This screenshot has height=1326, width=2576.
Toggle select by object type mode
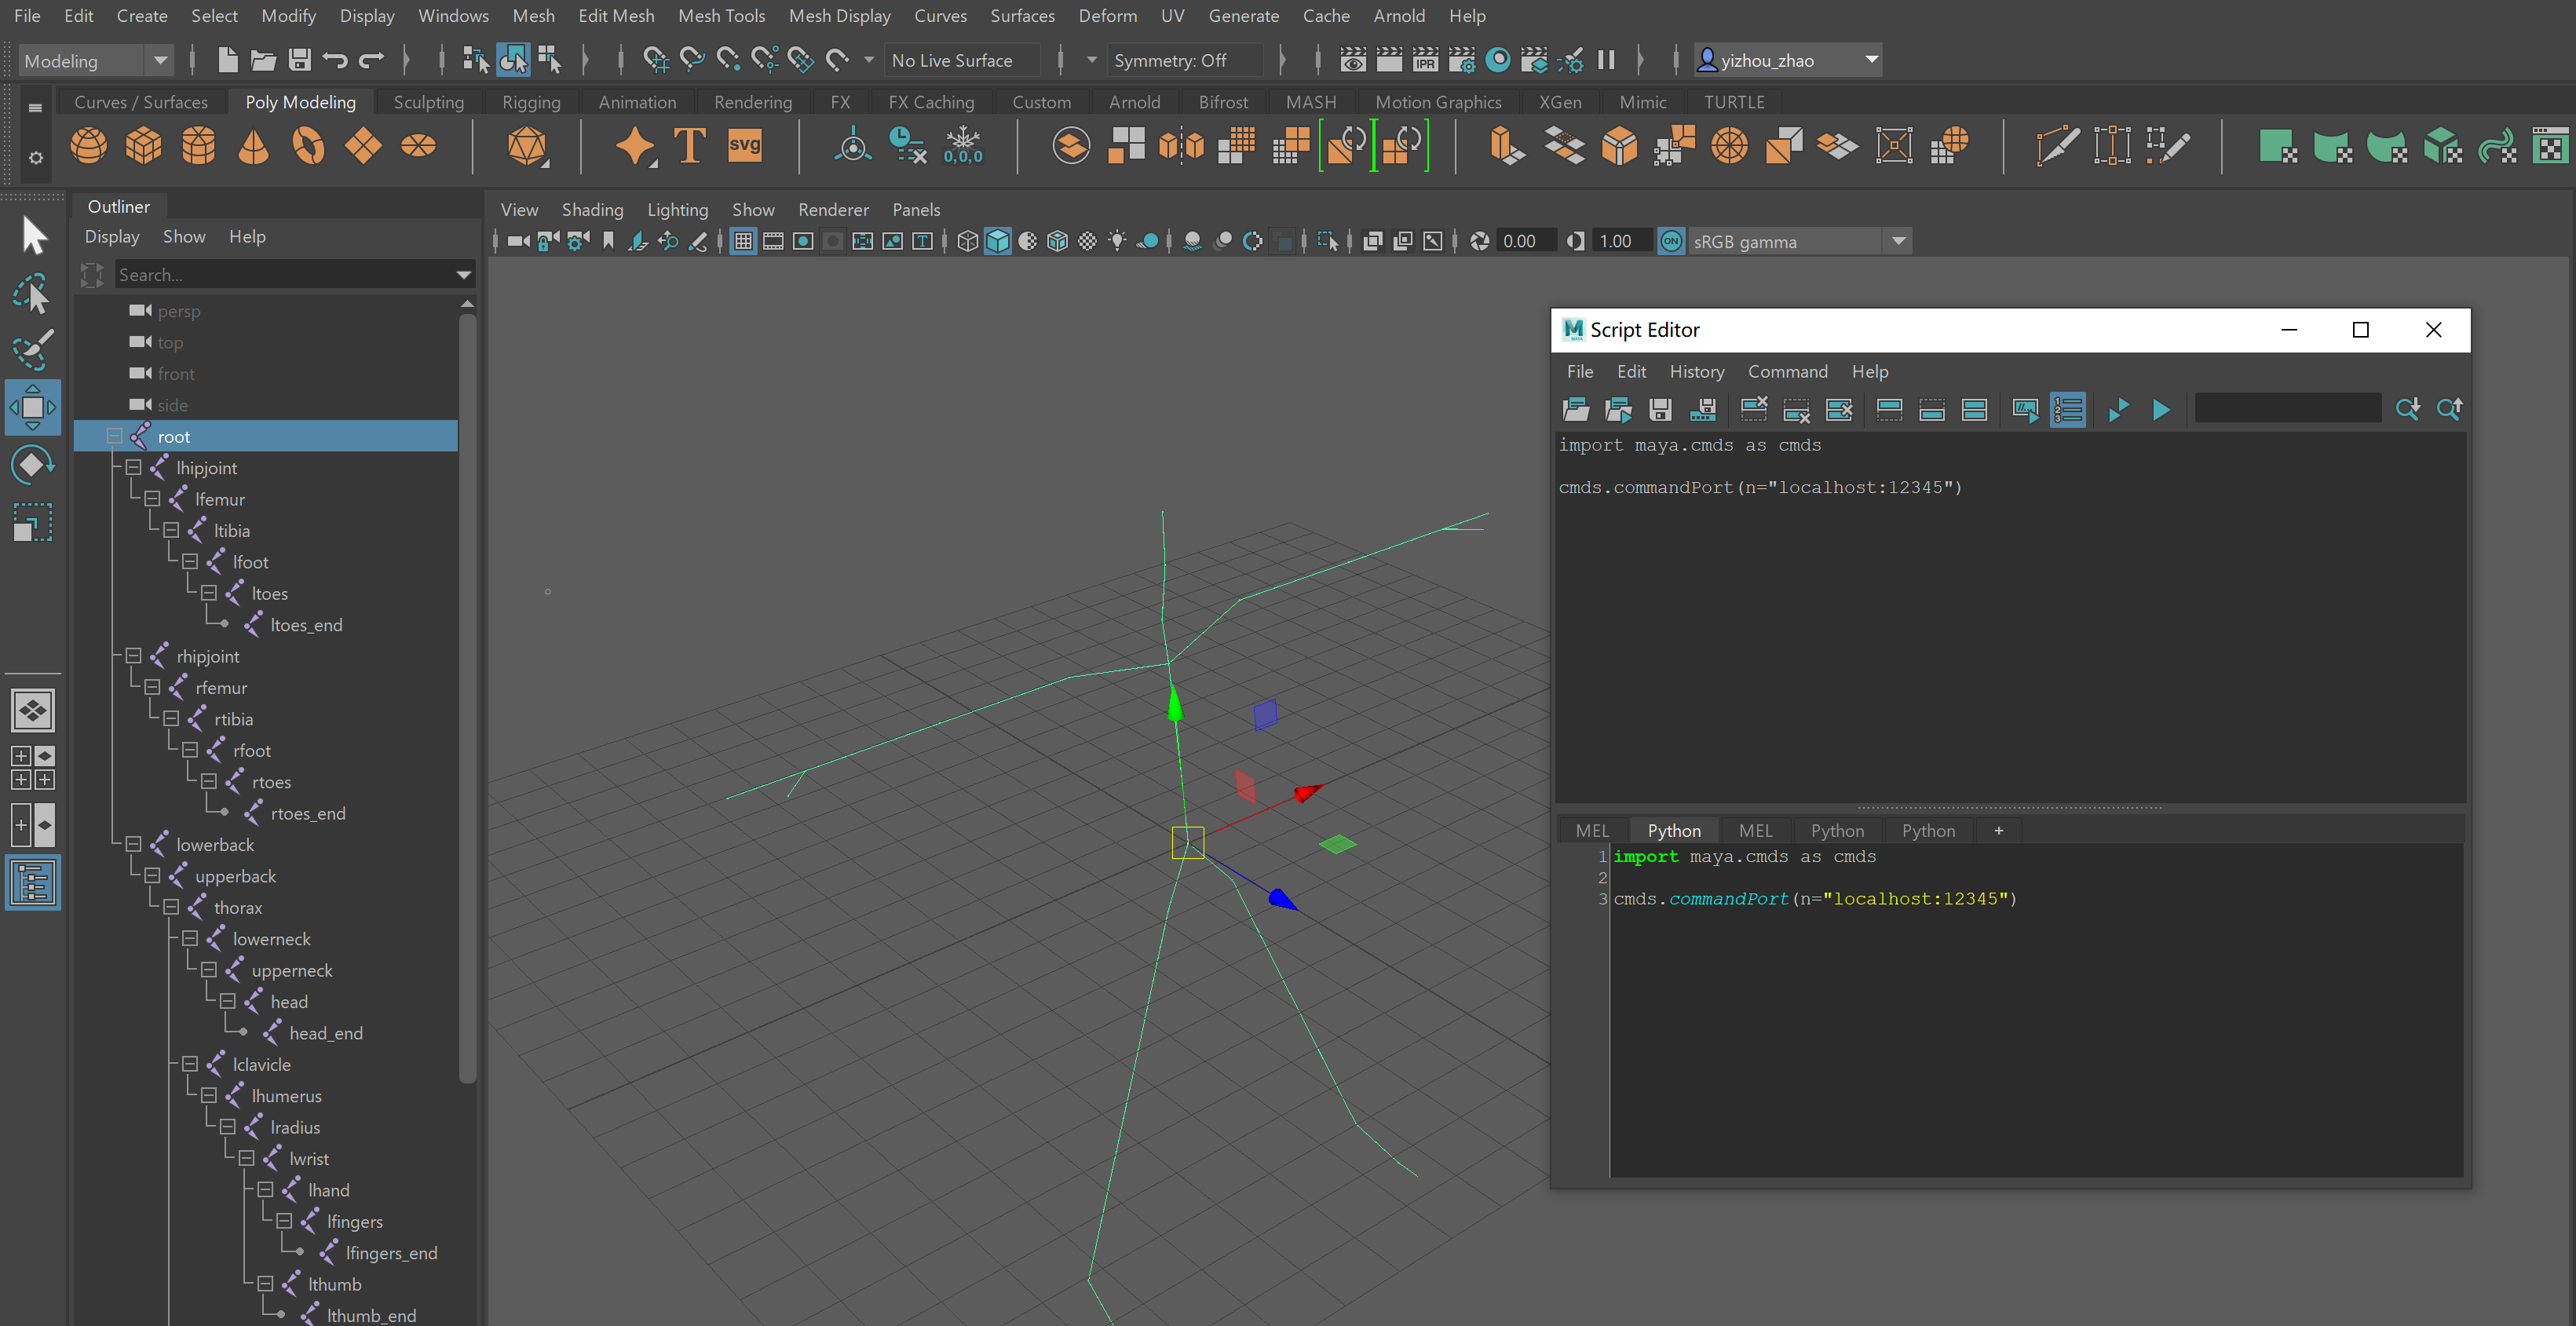513,60
